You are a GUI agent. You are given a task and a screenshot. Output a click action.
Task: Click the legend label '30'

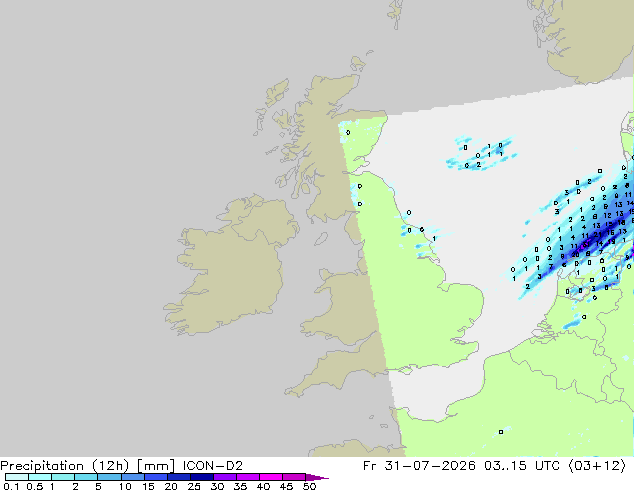point(217,486)
